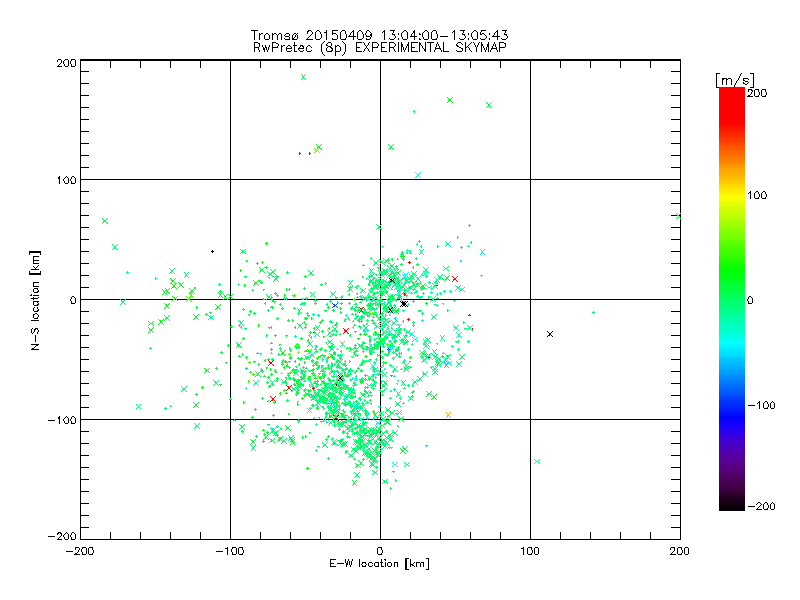
Task: Click the y-axis tick label 100
Action: pyautogui.click(x=66, y=180)
